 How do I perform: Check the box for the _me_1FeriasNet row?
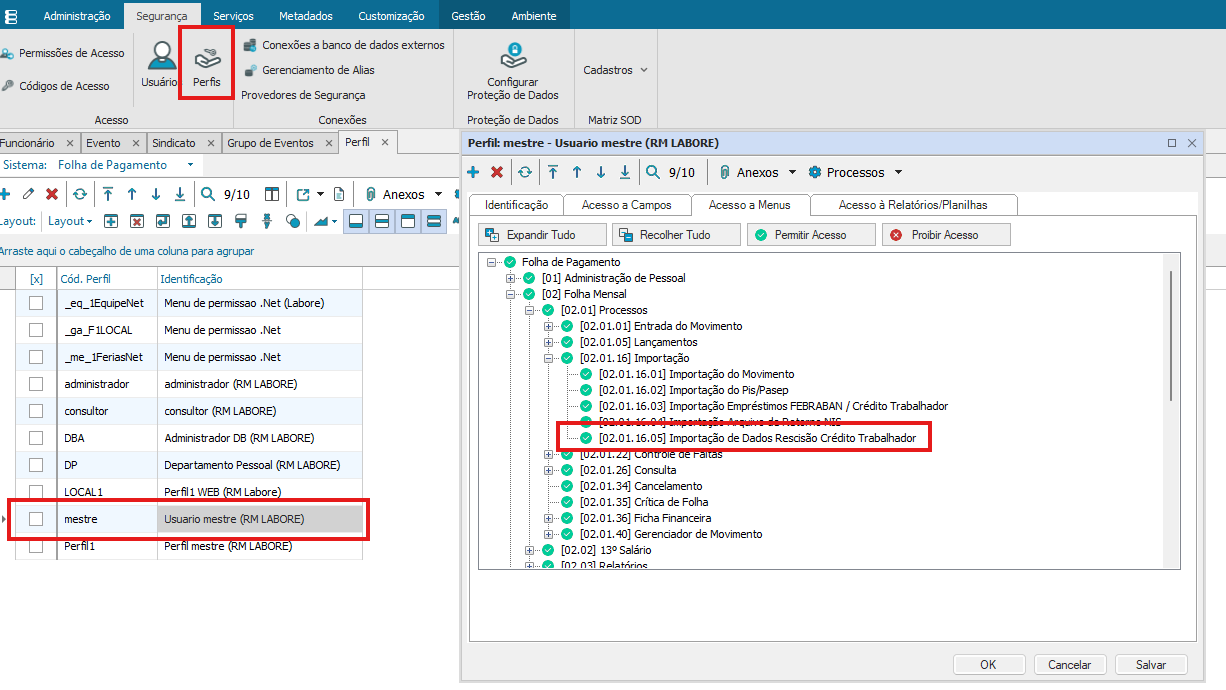tap(36, 357)
